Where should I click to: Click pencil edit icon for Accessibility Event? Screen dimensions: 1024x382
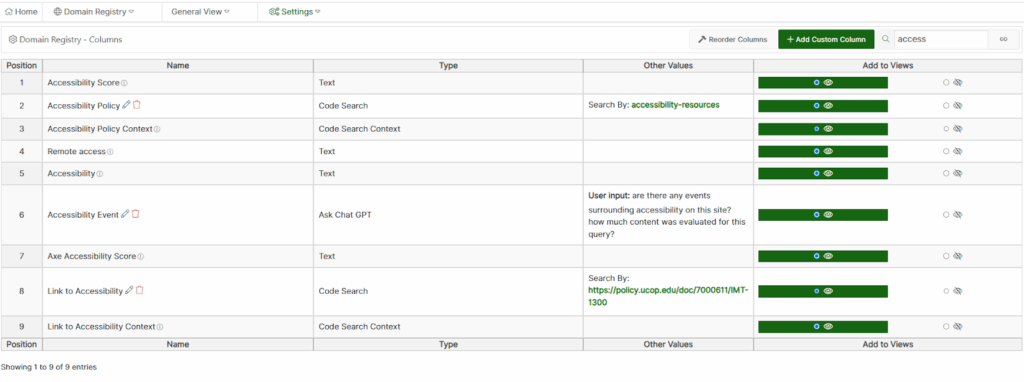coord(125,214)
